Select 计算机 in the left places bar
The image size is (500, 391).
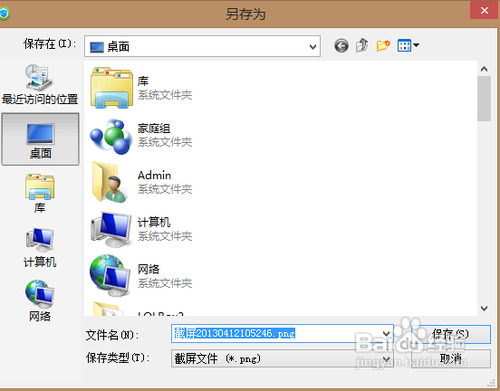click(40, 248)
